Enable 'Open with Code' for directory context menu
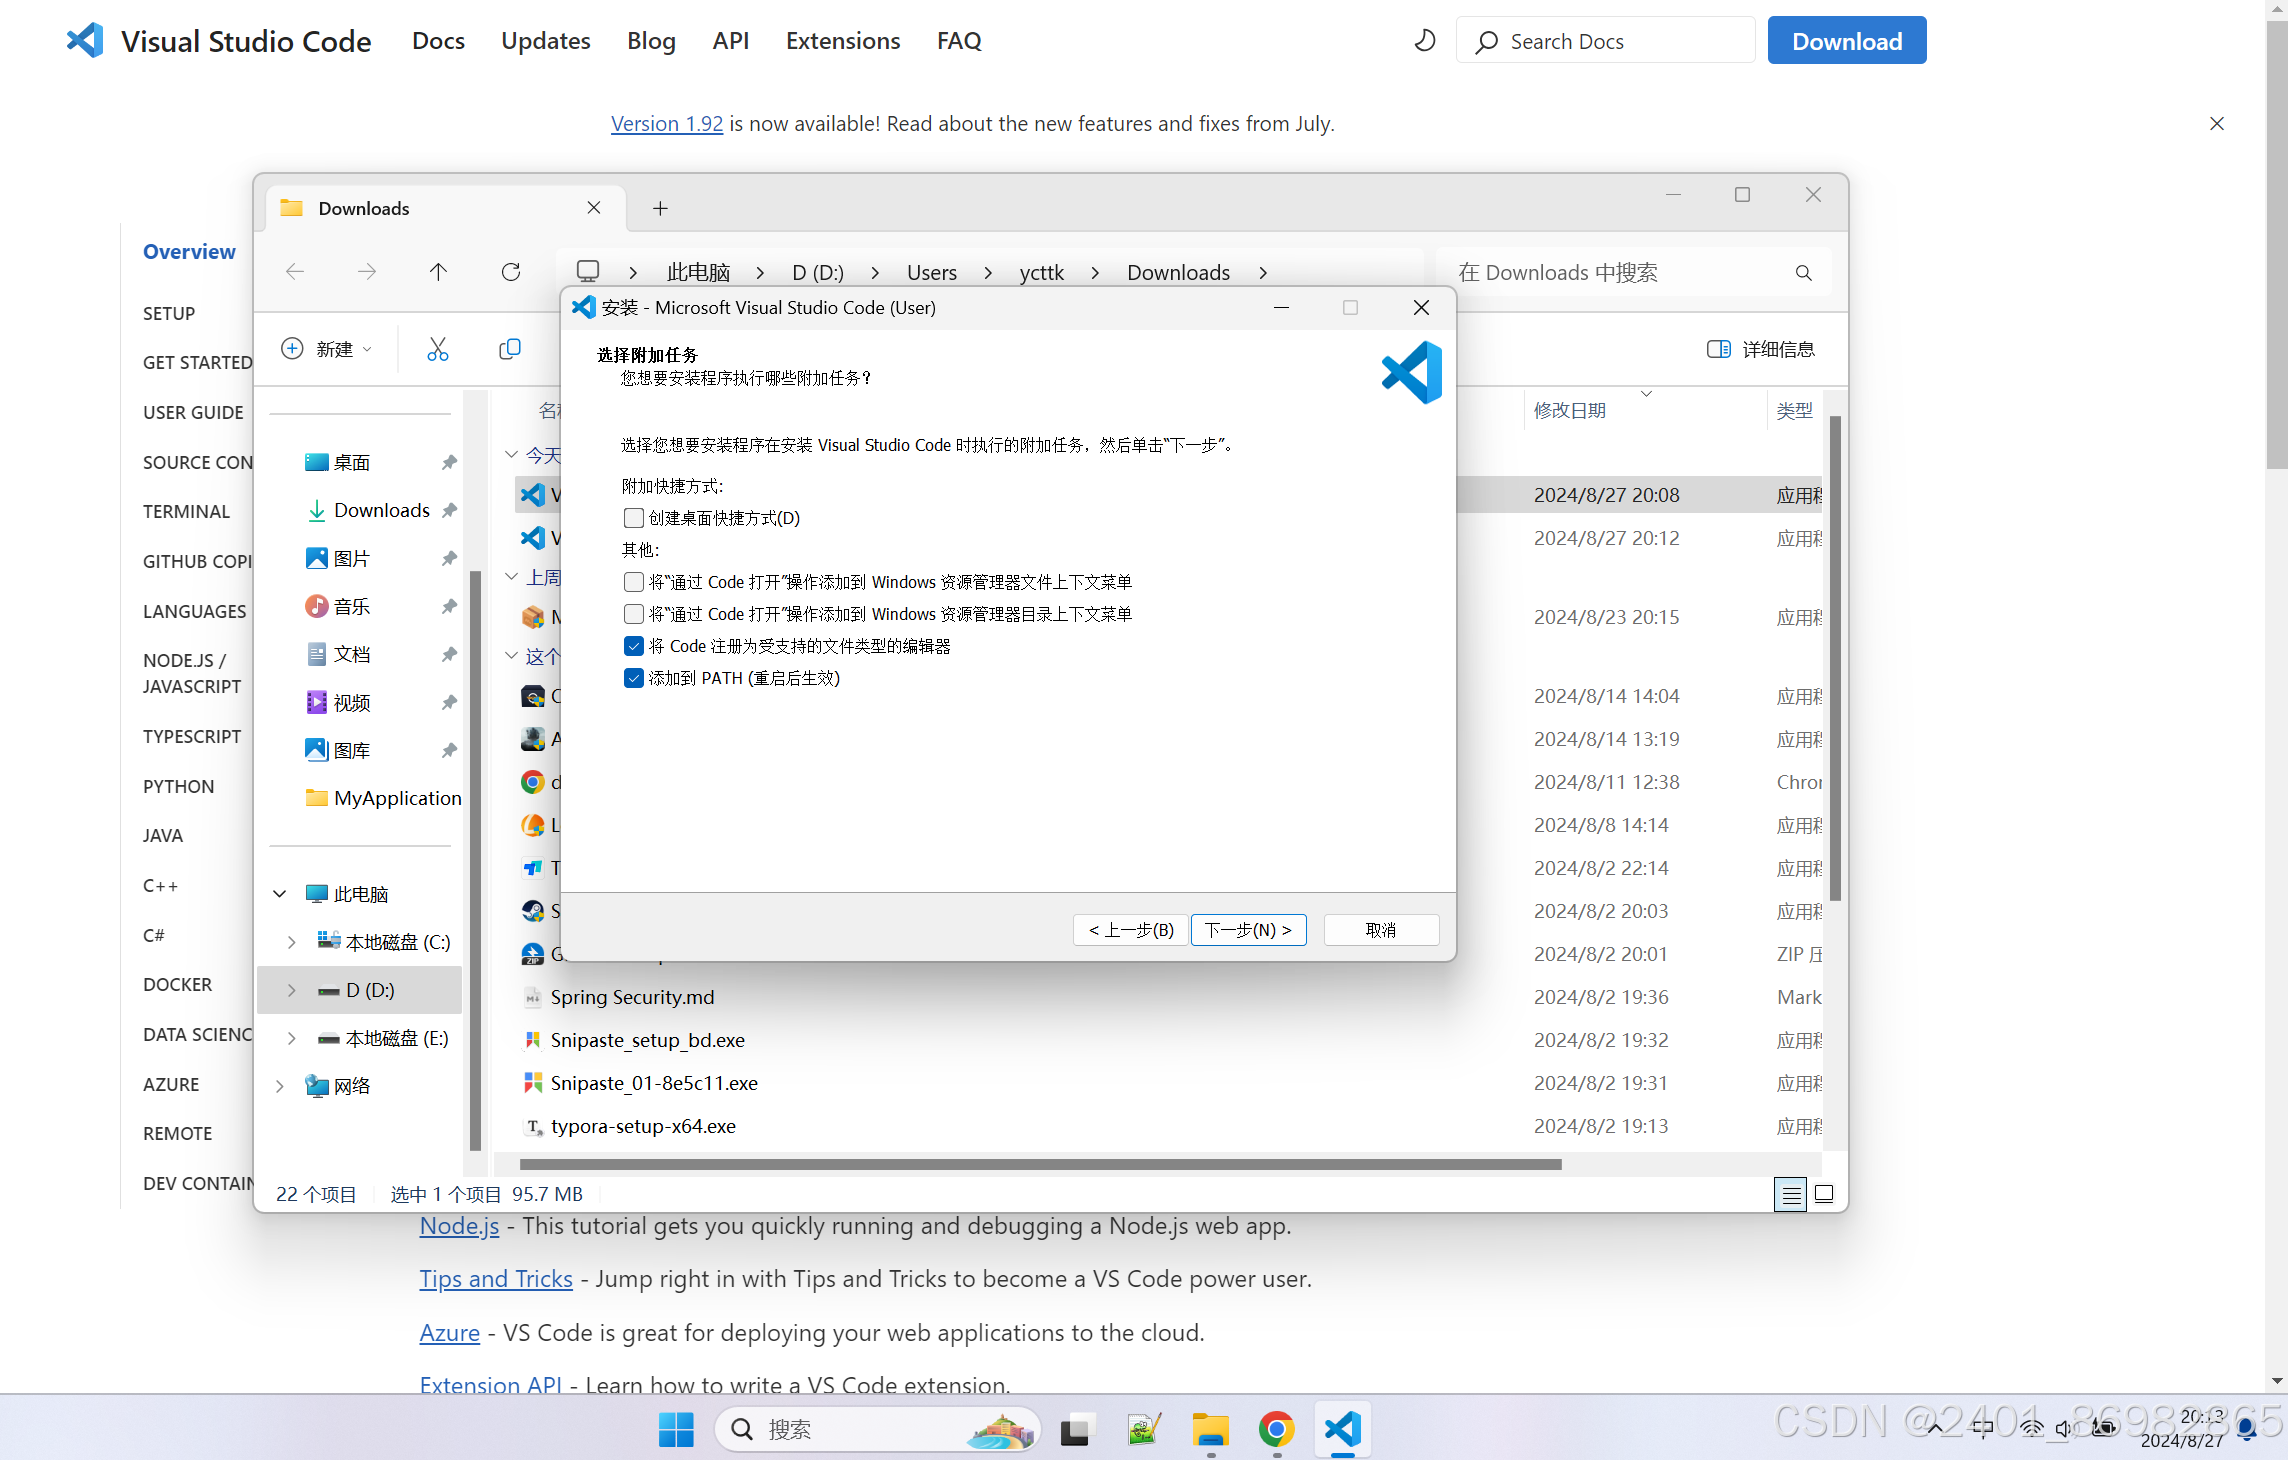Image resolution: width=2288 pixels, height=1460 pixels. point(633,614)
